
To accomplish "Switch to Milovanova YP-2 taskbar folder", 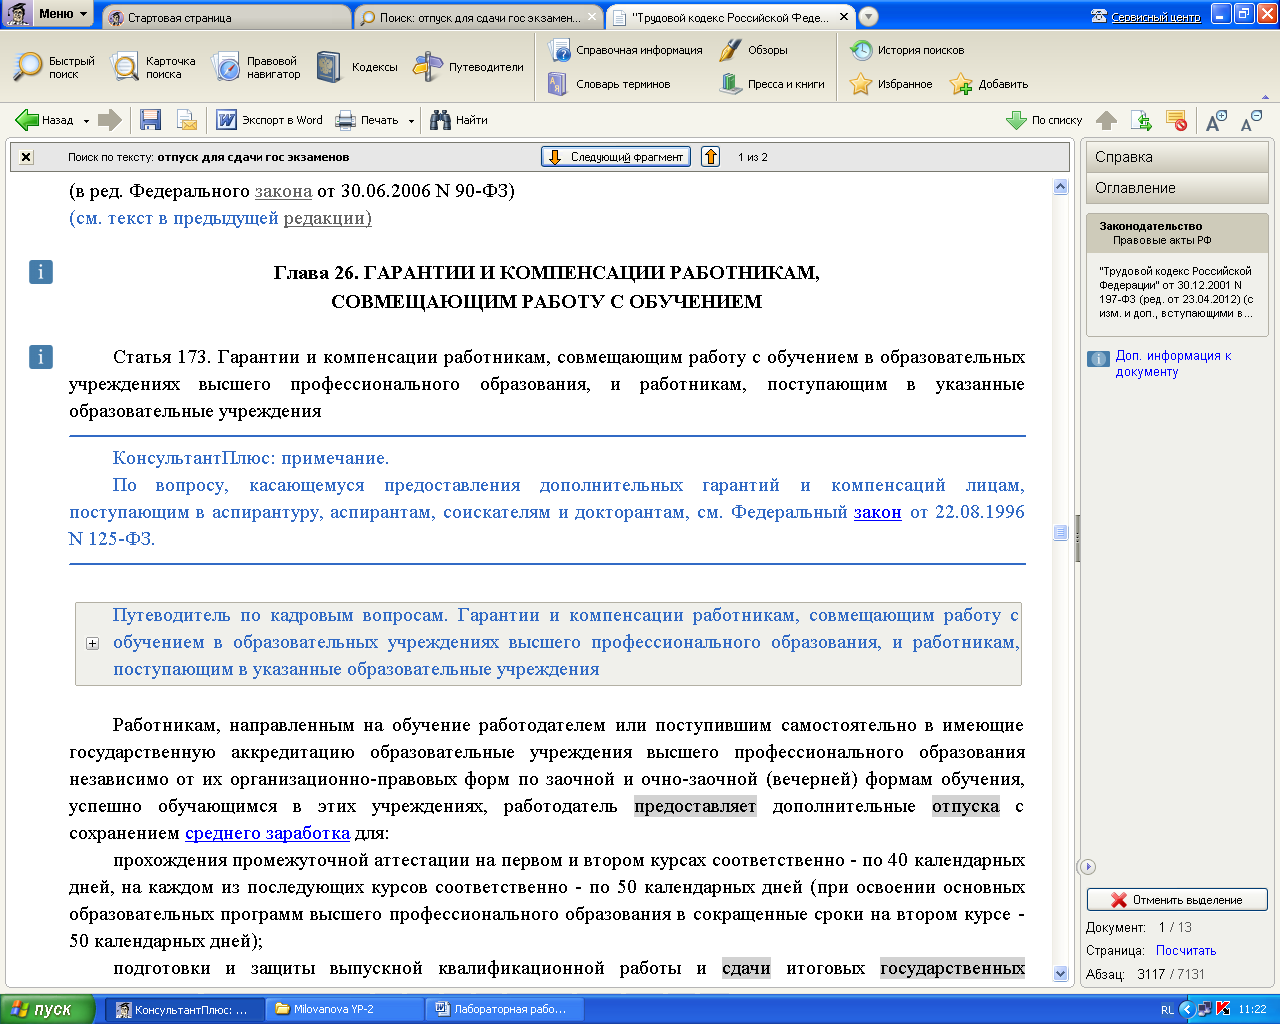I will pos(345,1009).
